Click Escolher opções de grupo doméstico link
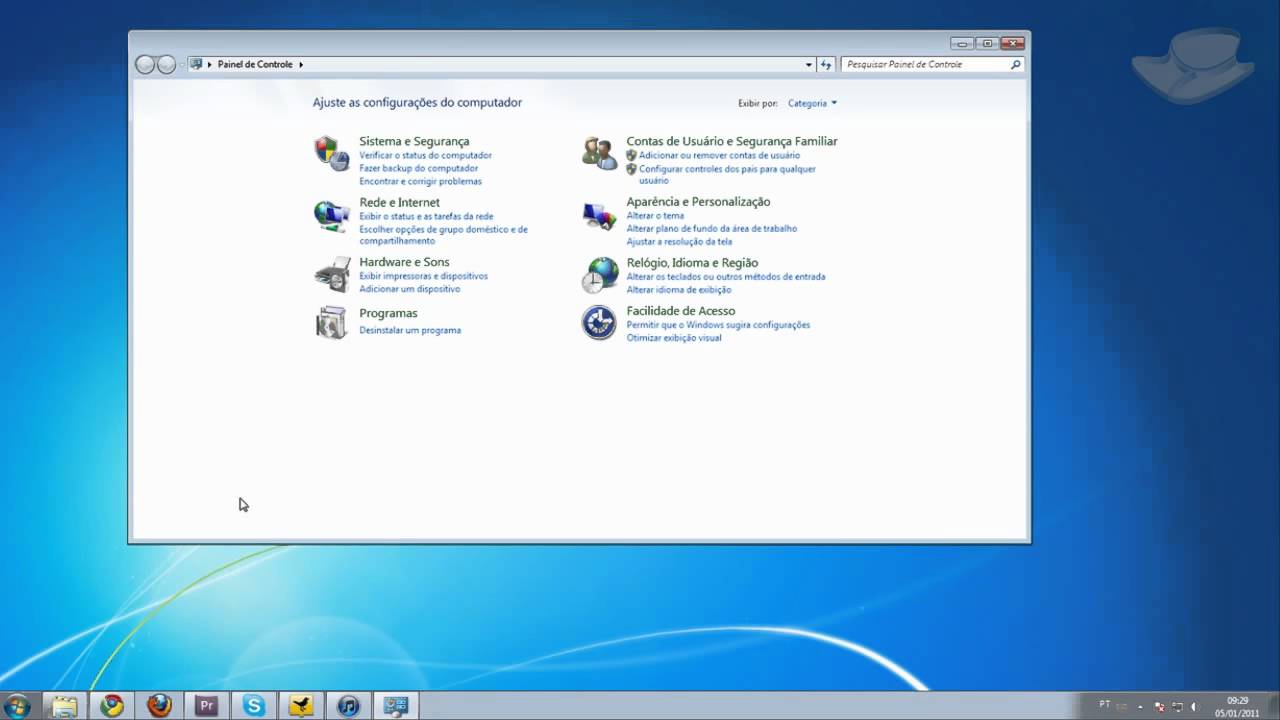 point(443,235)
